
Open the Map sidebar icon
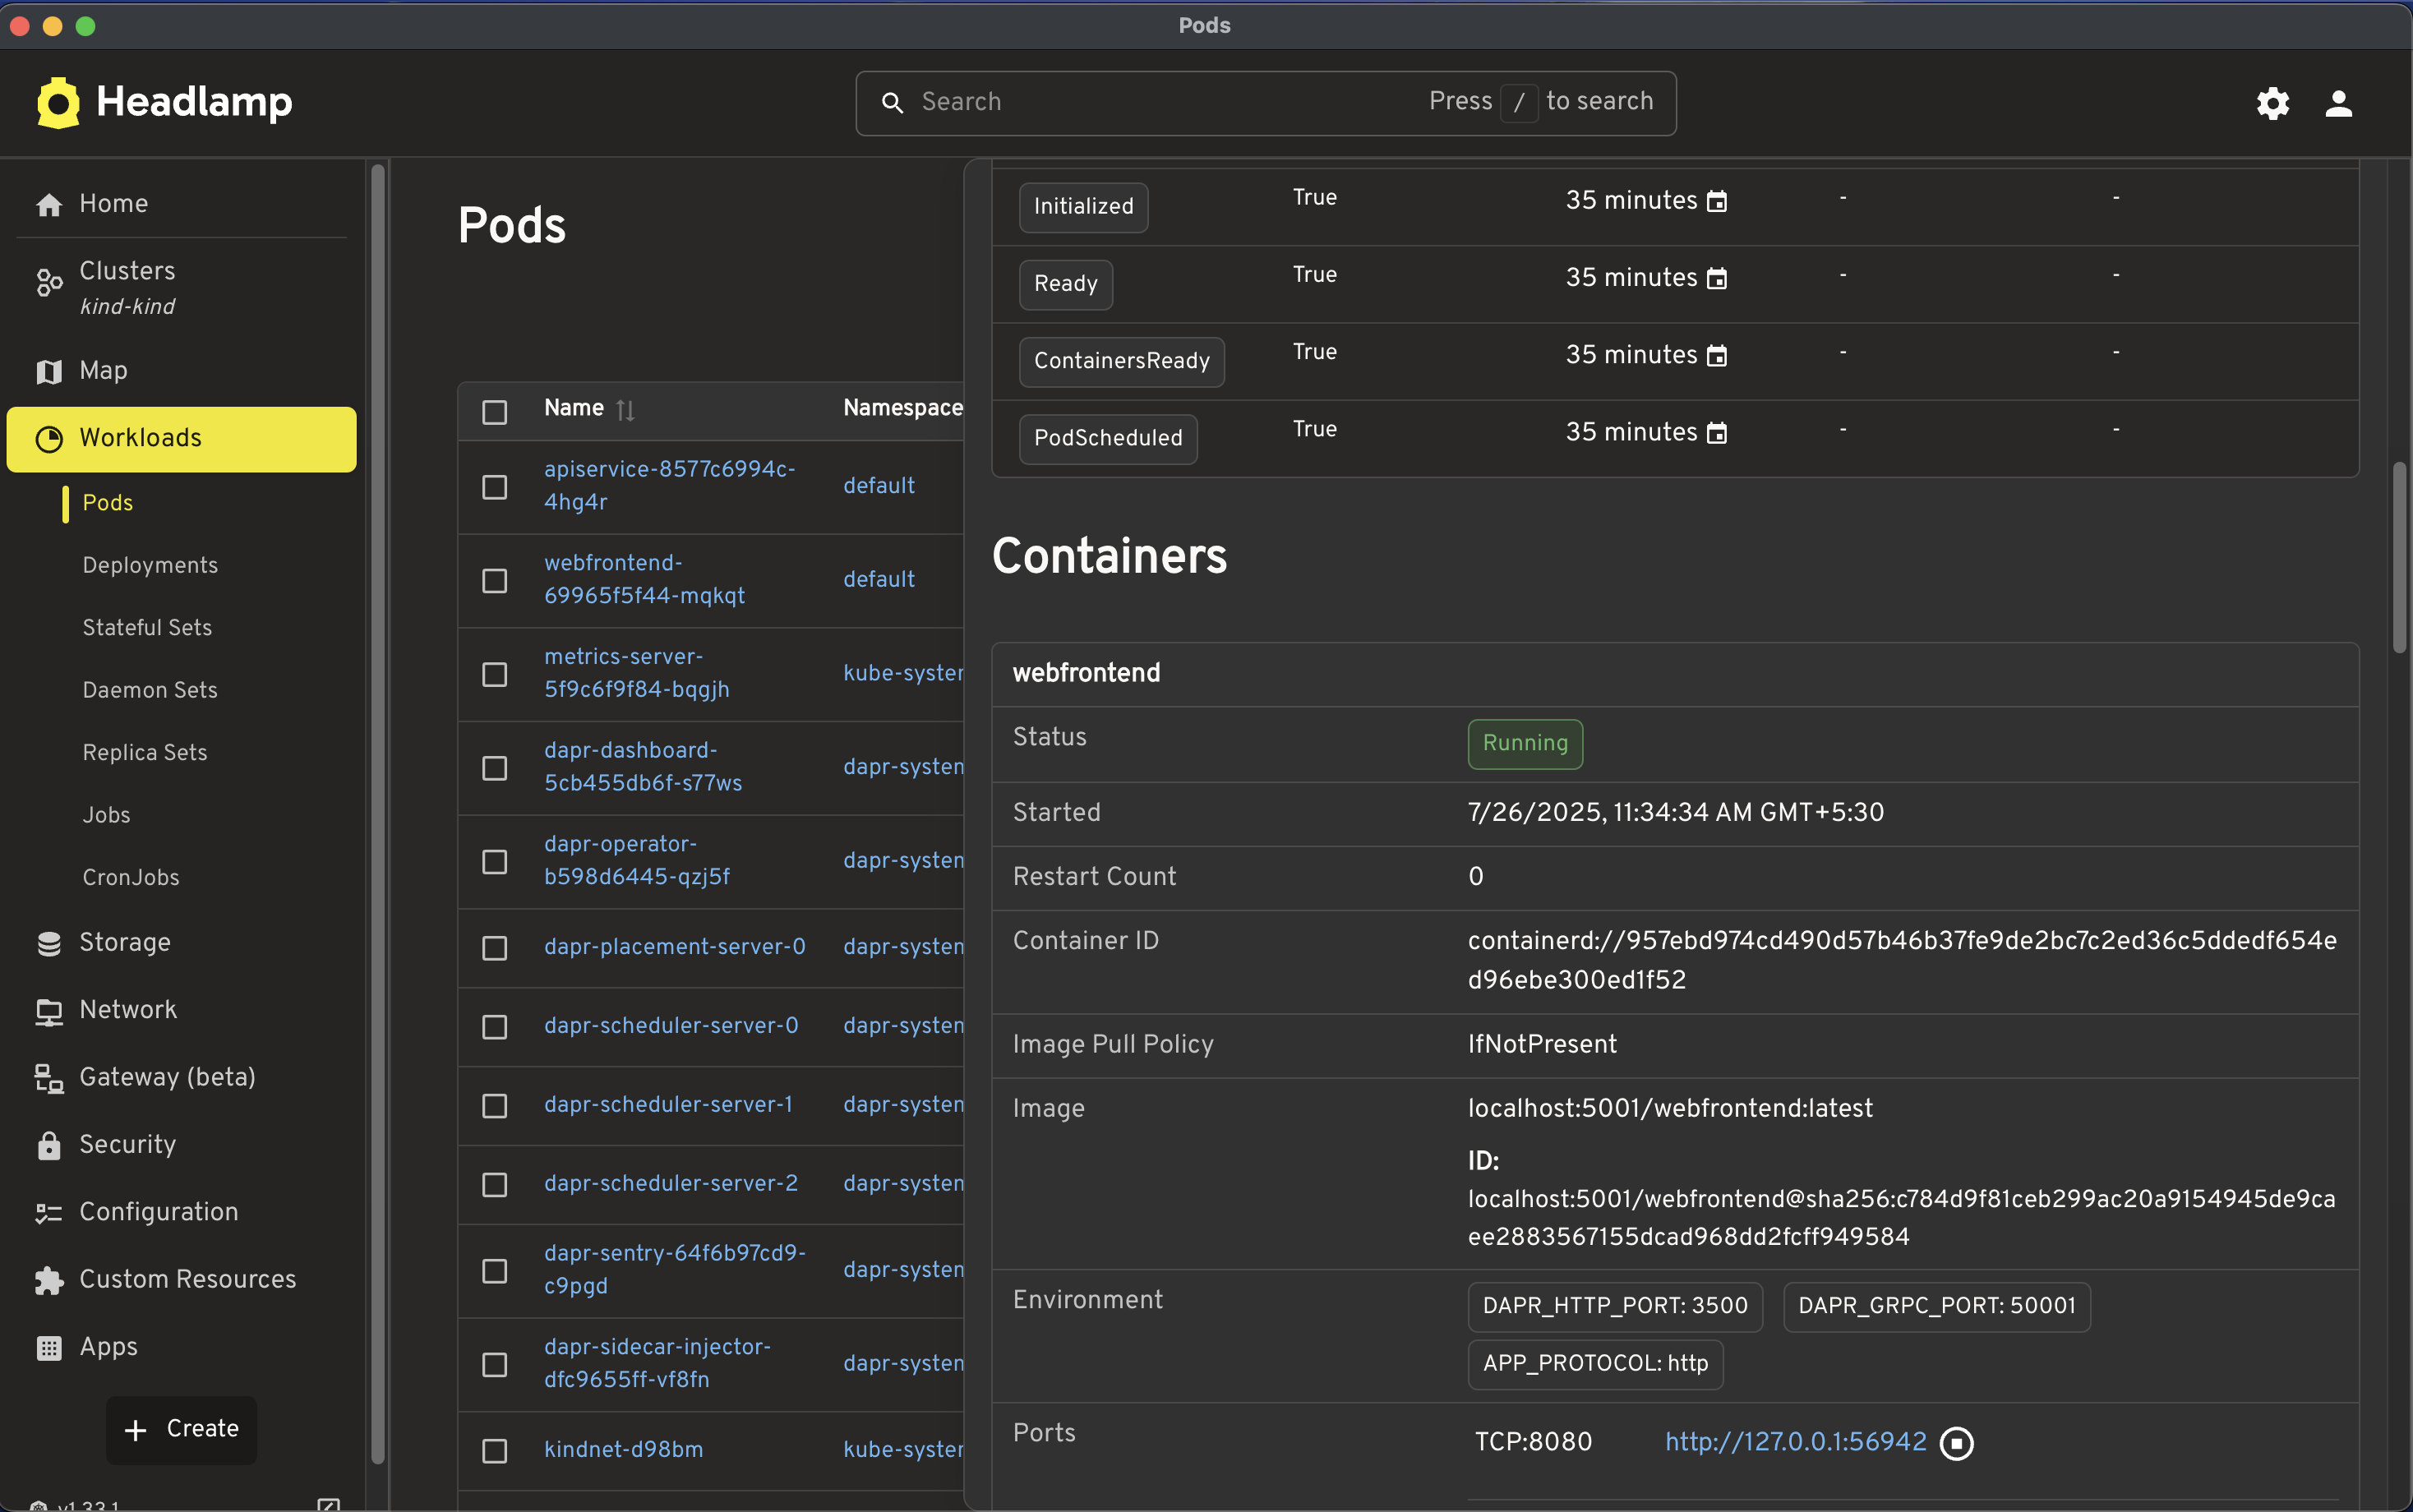pos(49,371)
